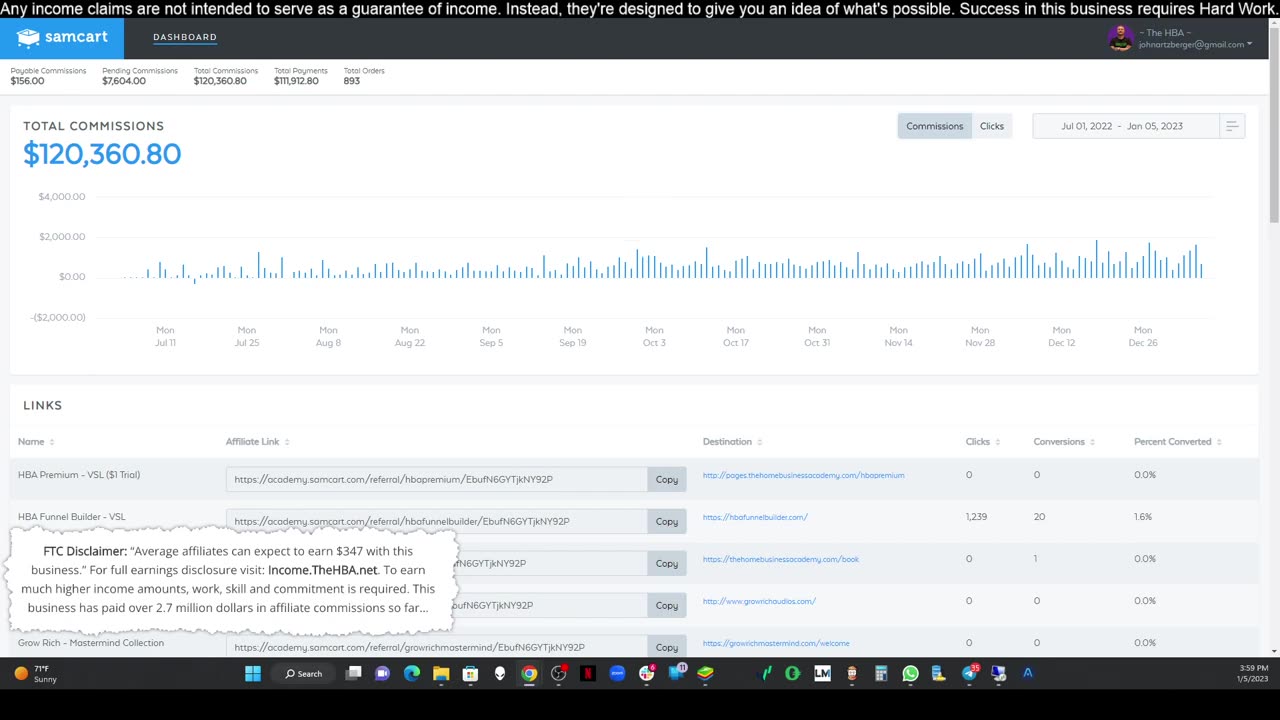Click the 1,239 clicks value

[976, 517]
